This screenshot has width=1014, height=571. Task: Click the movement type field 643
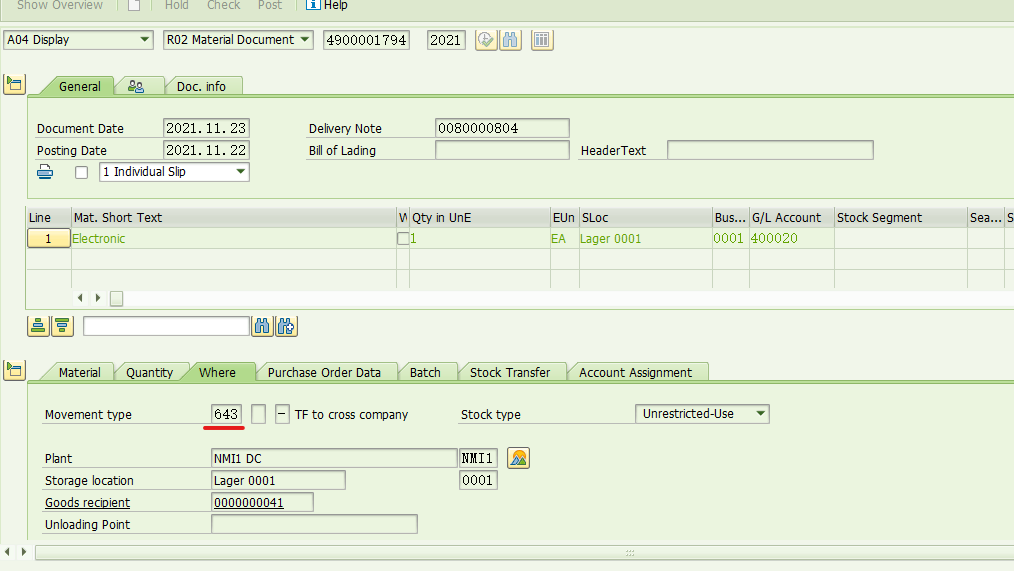pos(226,414)
